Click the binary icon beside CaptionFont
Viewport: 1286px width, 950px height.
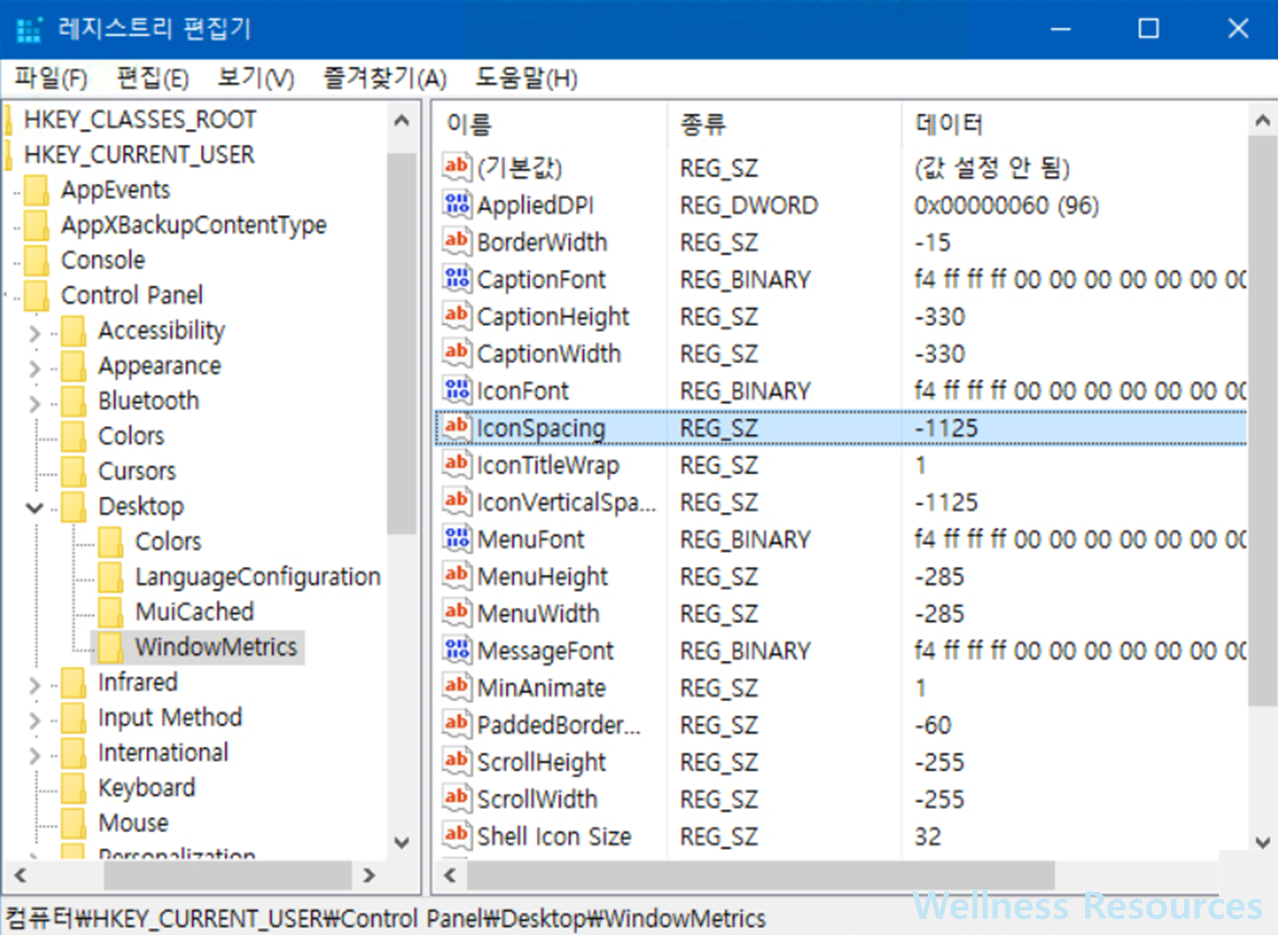(x=456, y=279)
